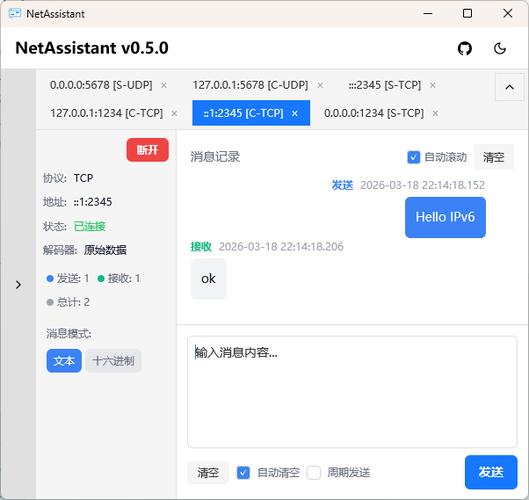The image size is (529, 500).
Task: Collapse the tab bar chevron
Action: [x=509, y=87]
